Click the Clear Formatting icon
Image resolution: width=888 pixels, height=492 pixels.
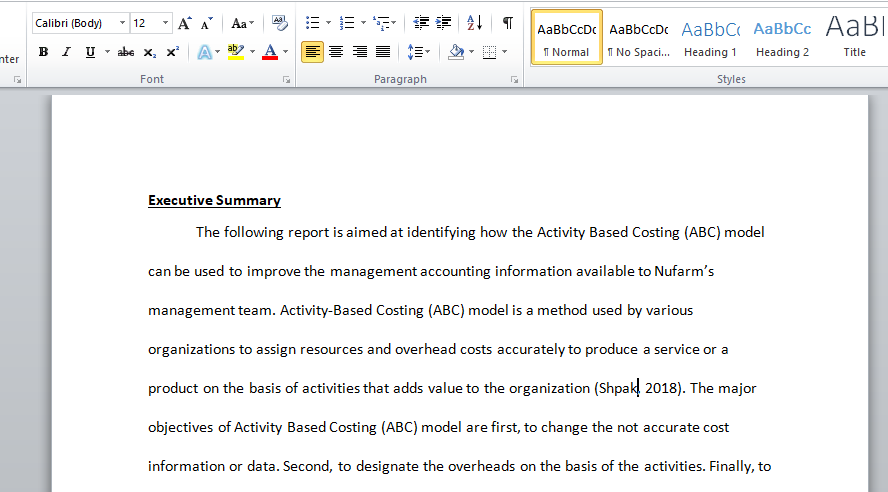click(279, 23)
